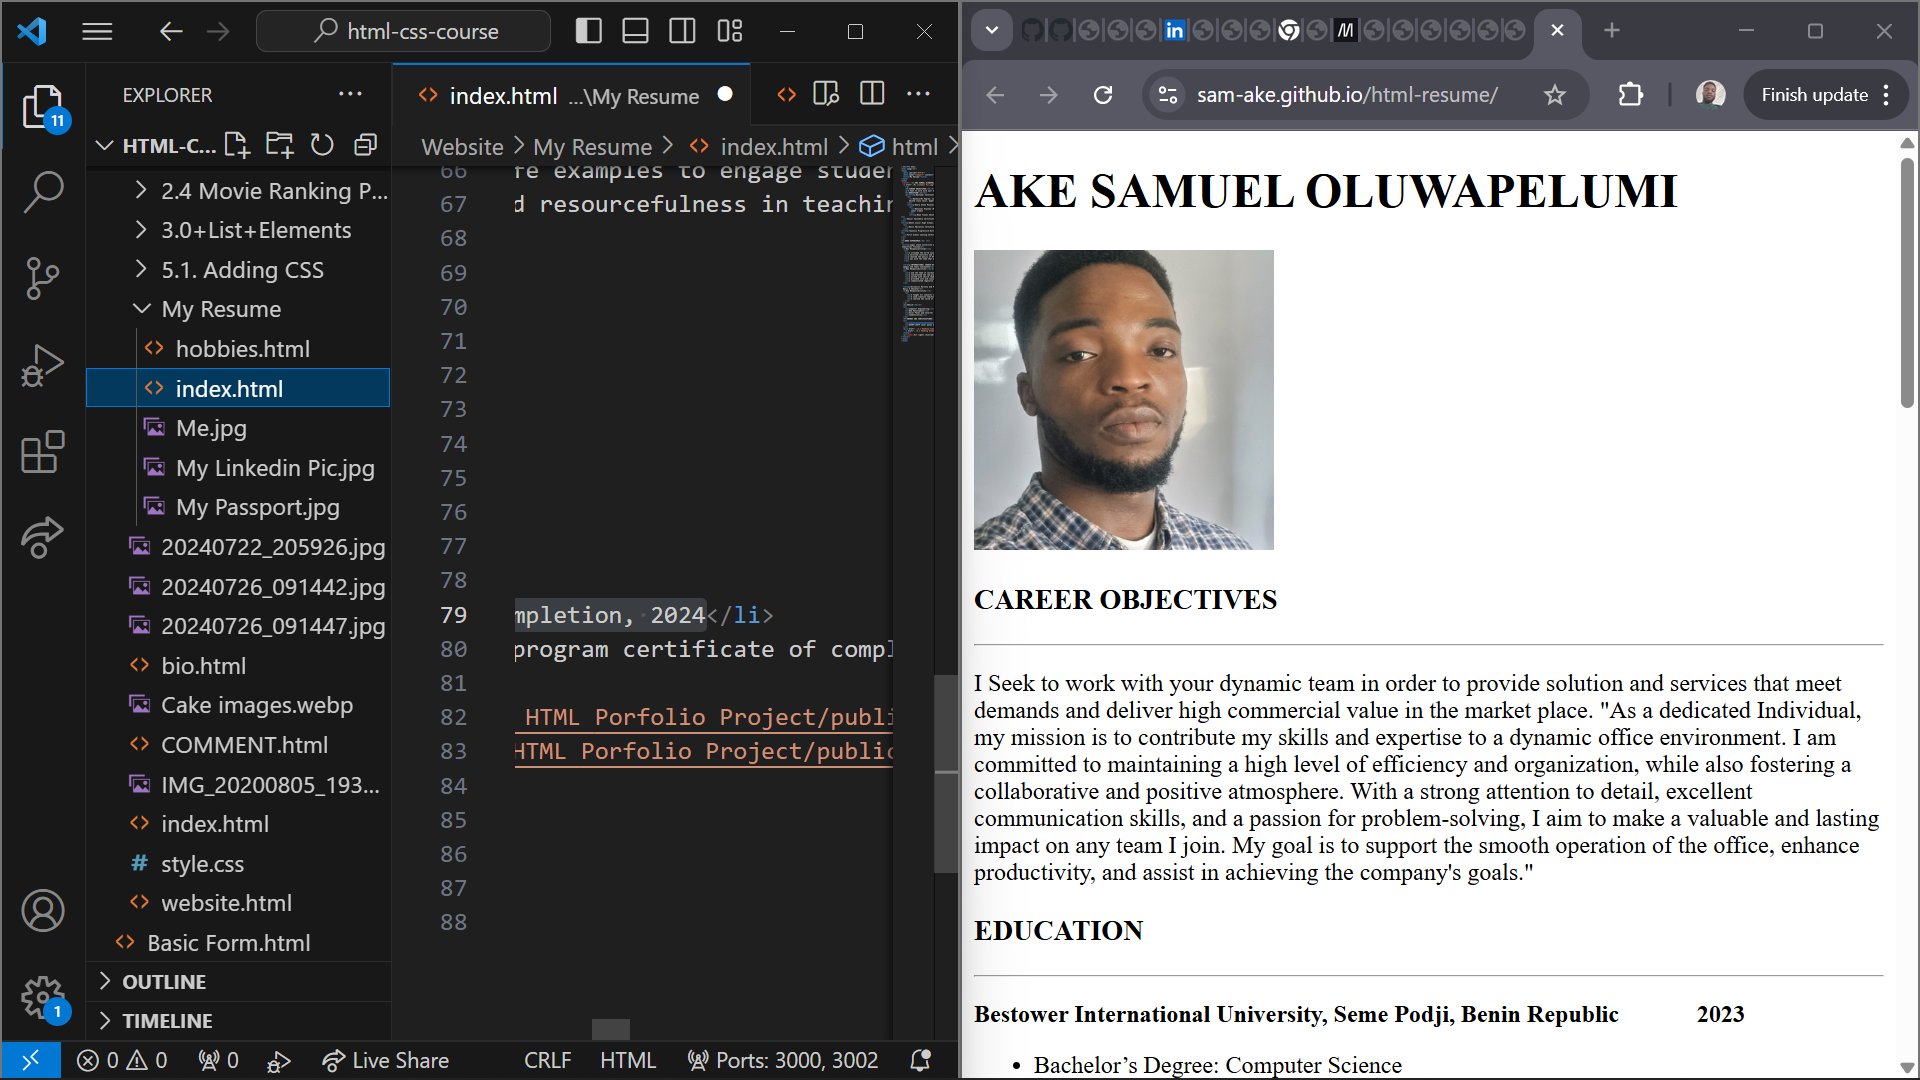Open the Search view in activity bar

pos(43,192)
